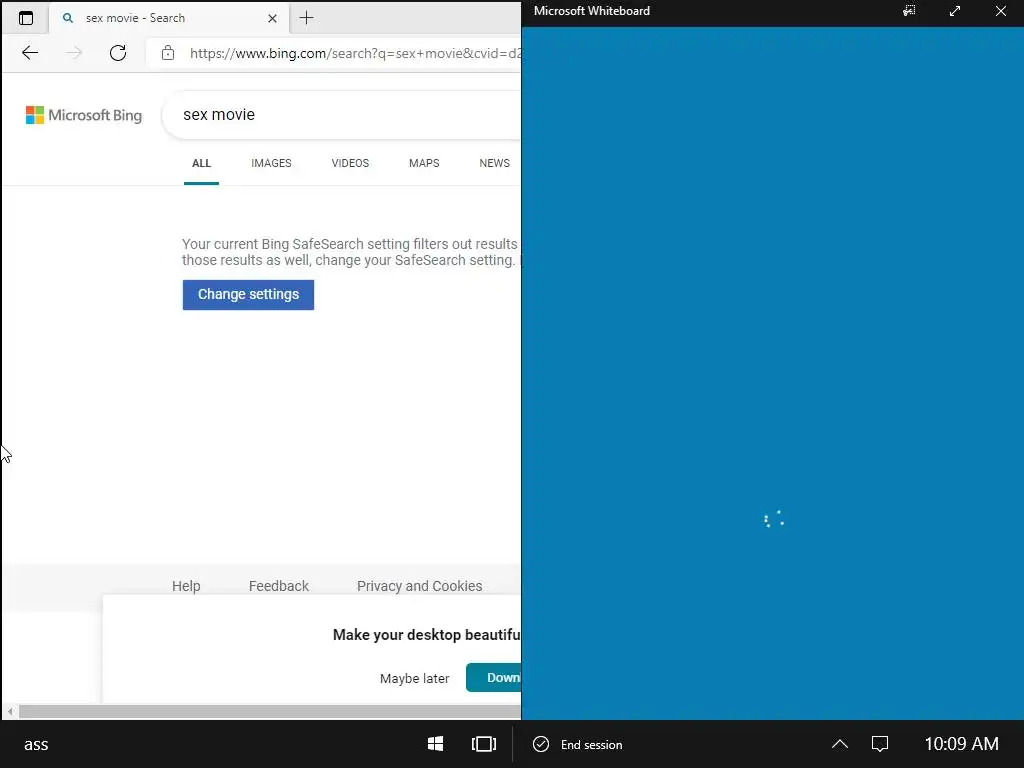
Task: Open Task View from the taskbar
Action: click(x=484, y=744)
